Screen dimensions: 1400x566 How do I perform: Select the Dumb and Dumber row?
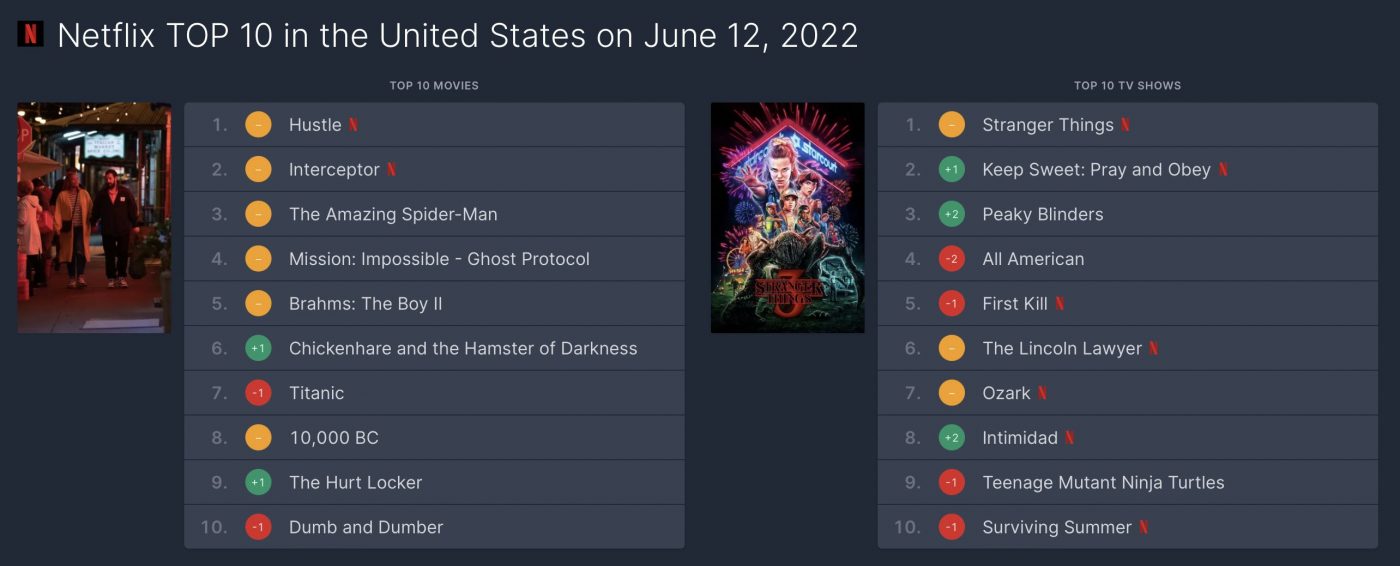pyautogui.click(x=434, y=527)
